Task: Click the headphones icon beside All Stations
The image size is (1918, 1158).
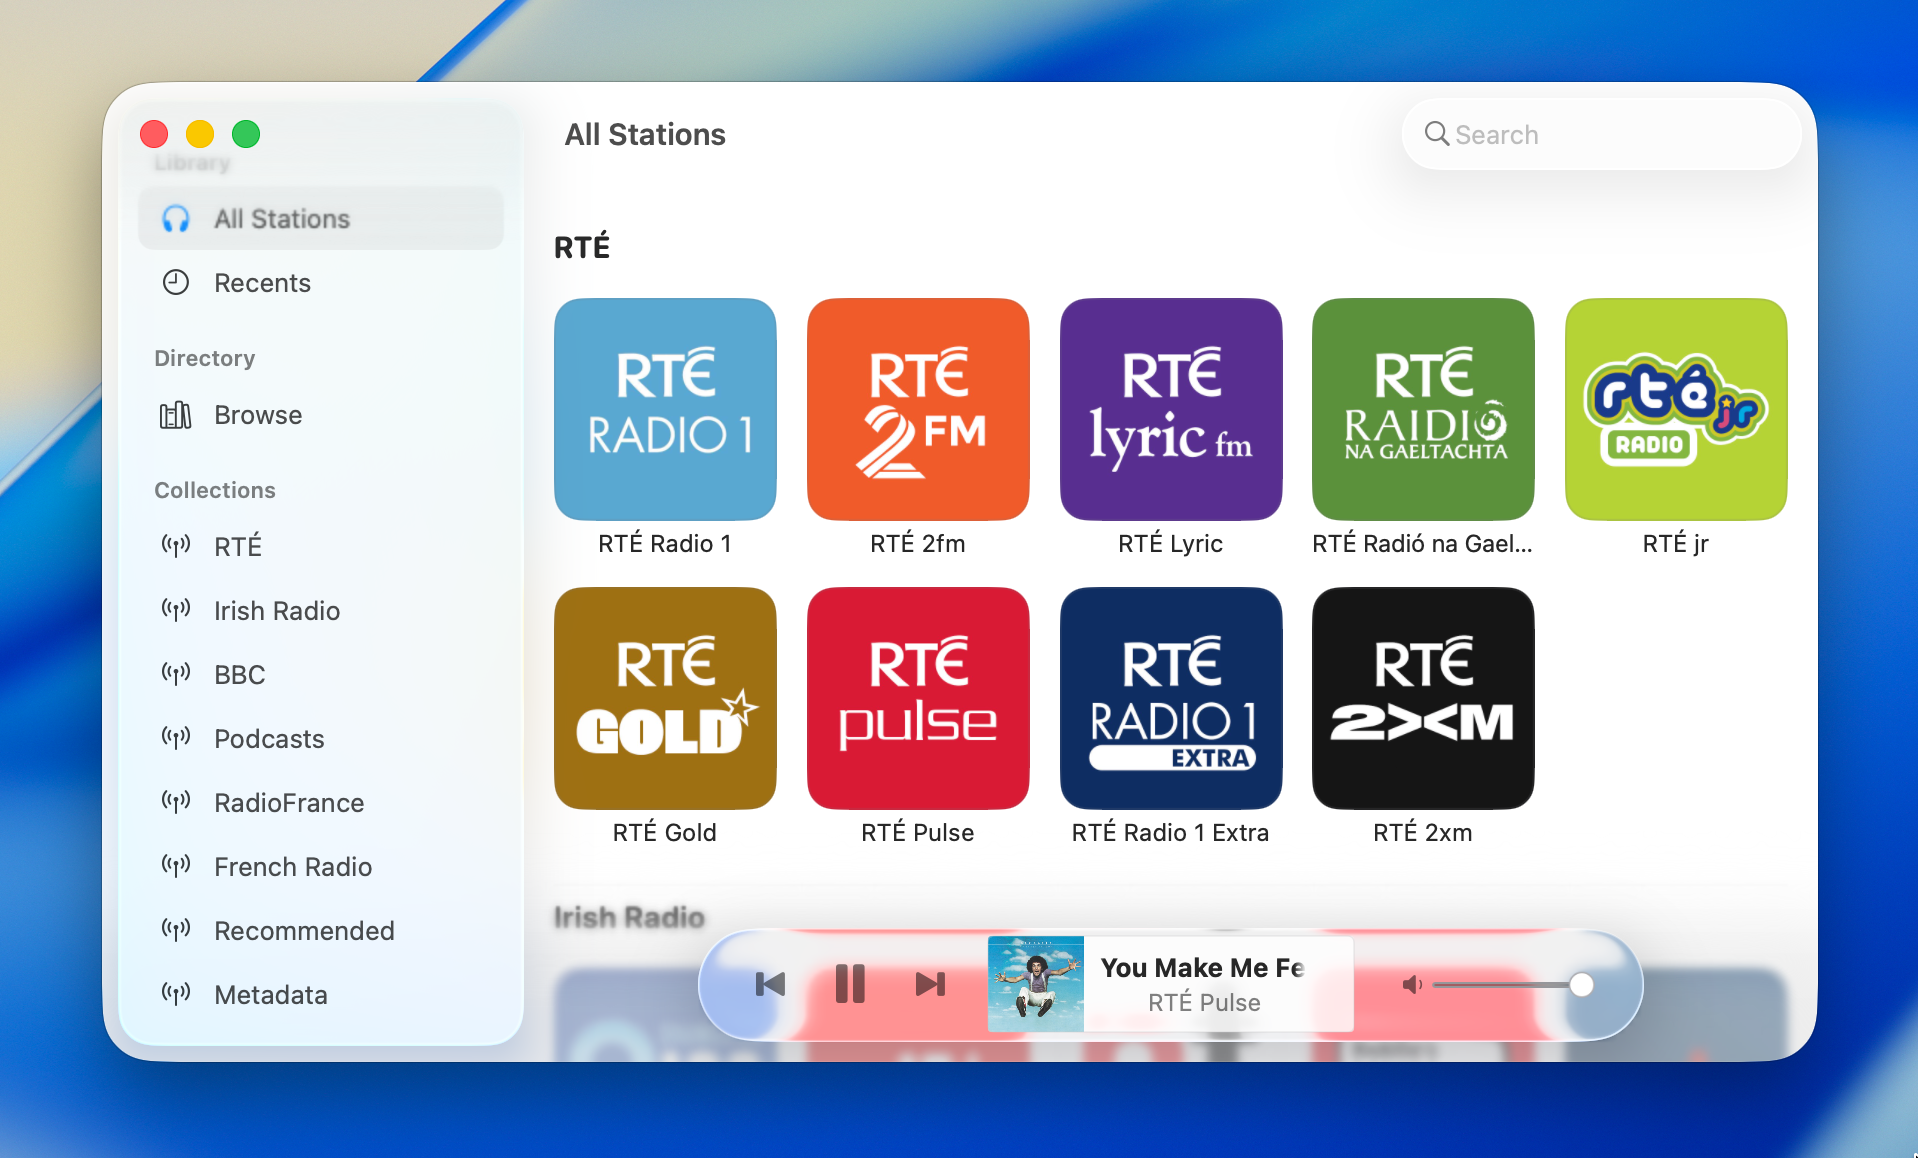Action: pyautogui.click(x=176, y=219)
